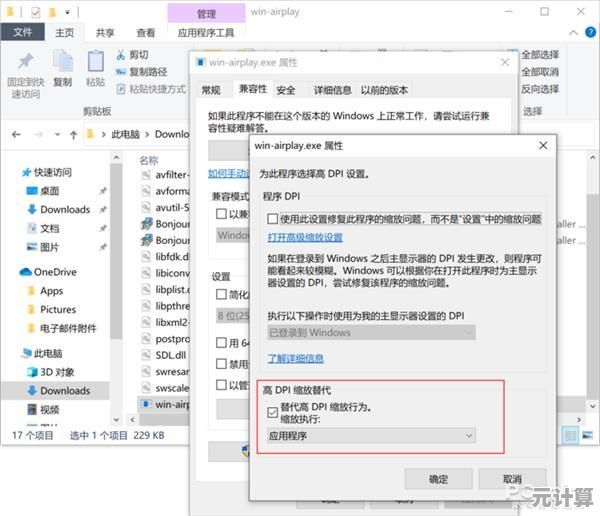Open Videos (视频) folder
The height and width of the screenshot is (516, 600).
(43, 410)
